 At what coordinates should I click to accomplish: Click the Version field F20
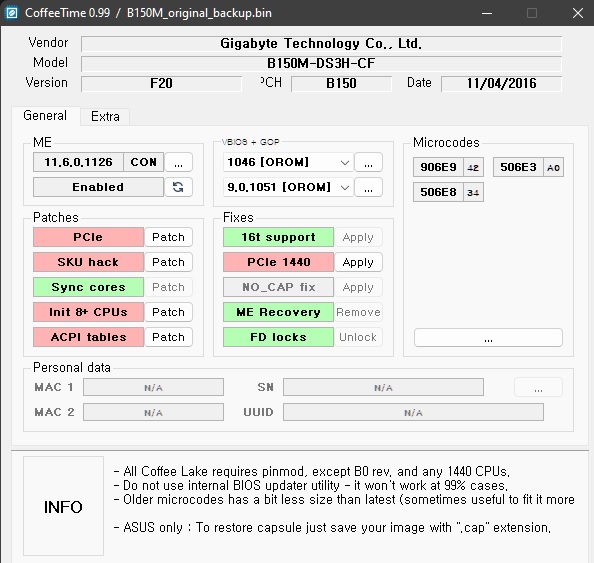(x=161, y=83)
